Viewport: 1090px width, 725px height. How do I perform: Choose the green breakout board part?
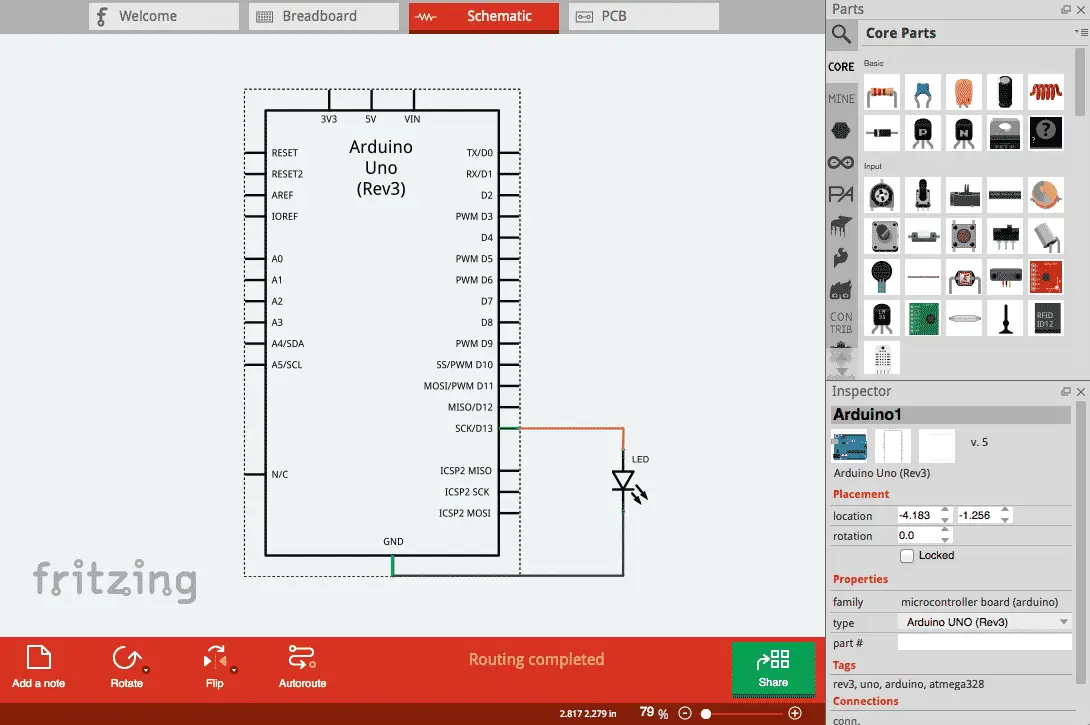click(x=922, y=318)
